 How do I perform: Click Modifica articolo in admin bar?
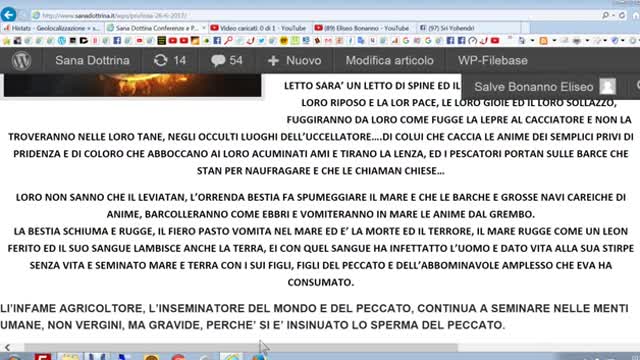pos(389,60)
